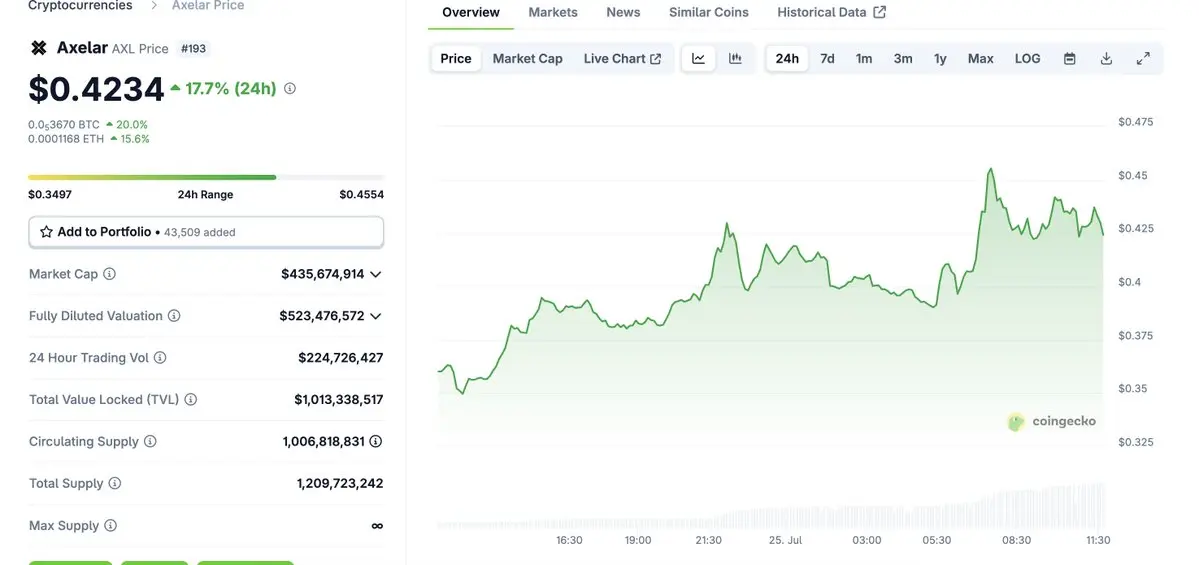Image resolution: width=1199 pixels, height=565 pixels.
Task: Click the $0.4554 range high value
Action: click(362, 194)
